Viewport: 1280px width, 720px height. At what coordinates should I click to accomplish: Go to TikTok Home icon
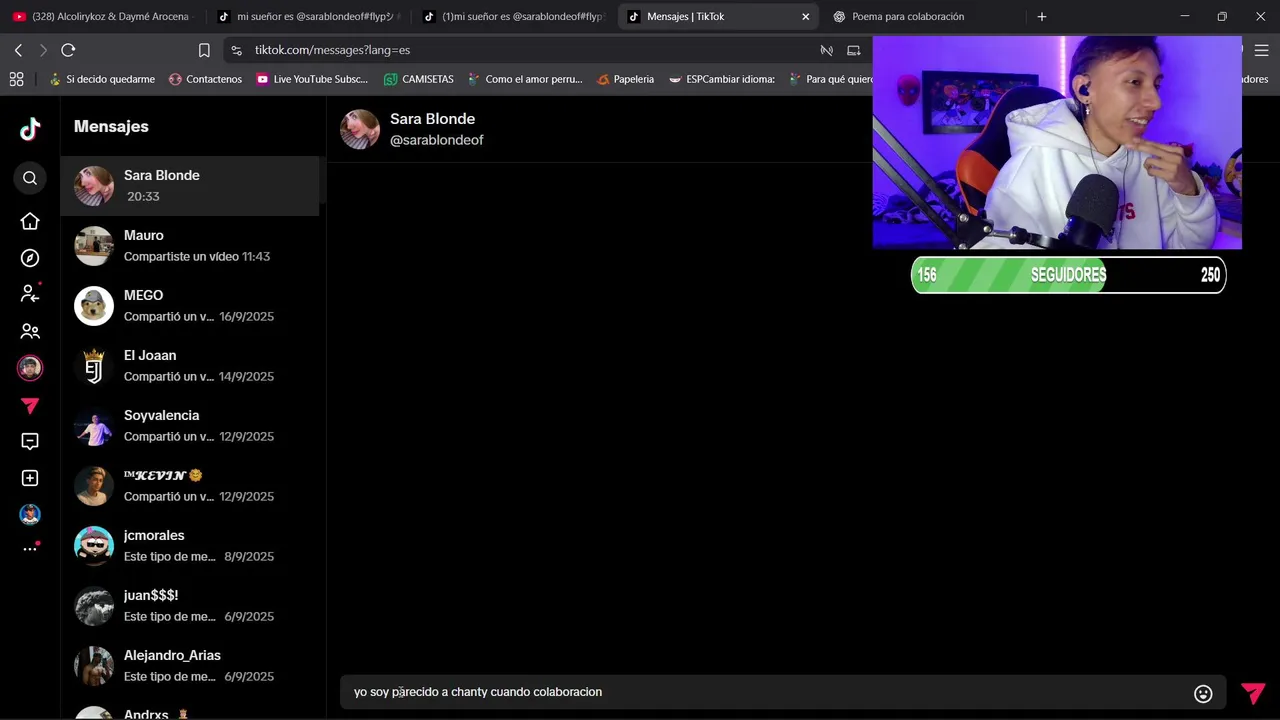(x=30, y=221)
